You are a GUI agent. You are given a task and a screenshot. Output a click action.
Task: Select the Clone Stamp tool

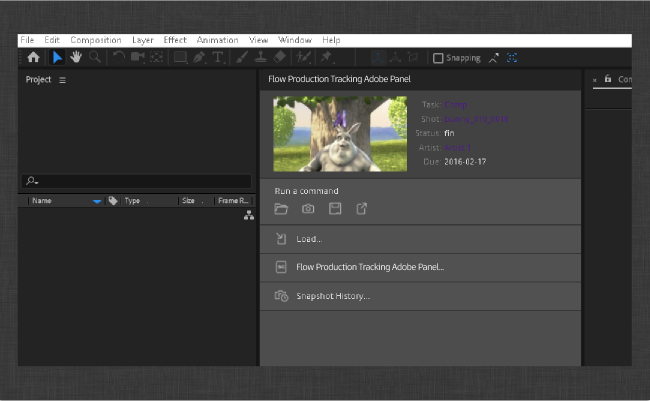[x=260, y=57]
